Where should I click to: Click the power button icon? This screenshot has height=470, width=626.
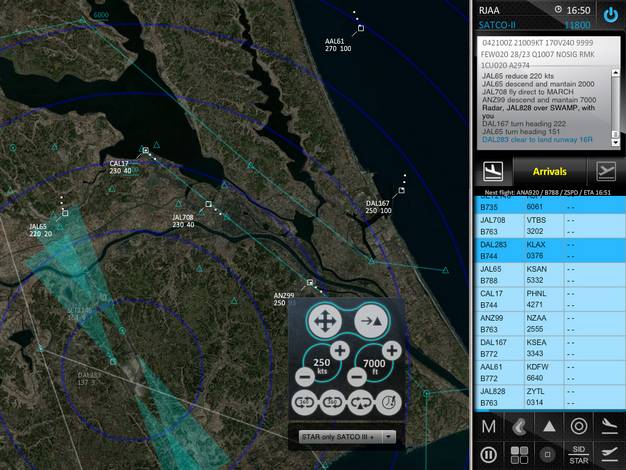609,16
